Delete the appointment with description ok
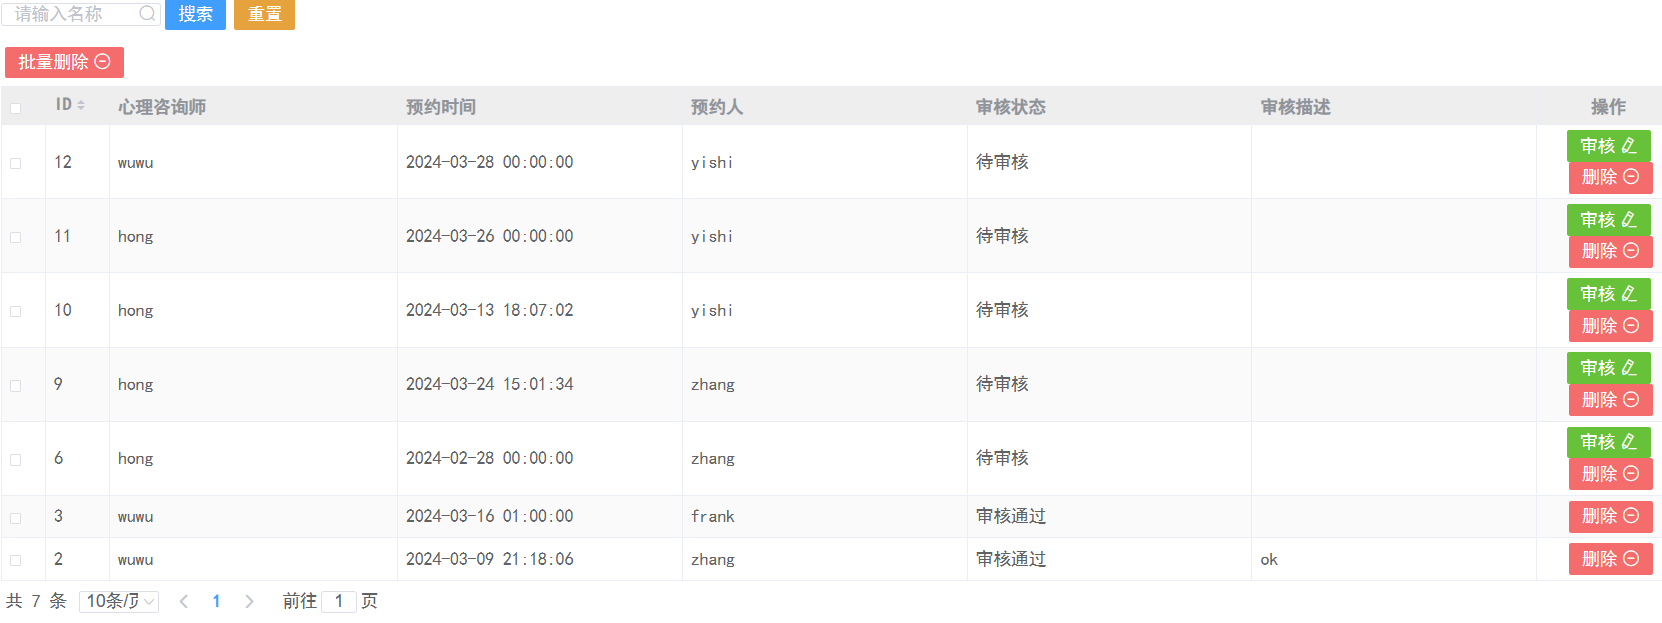The height and width of the screenshot is (623, 1662). 1610,559
